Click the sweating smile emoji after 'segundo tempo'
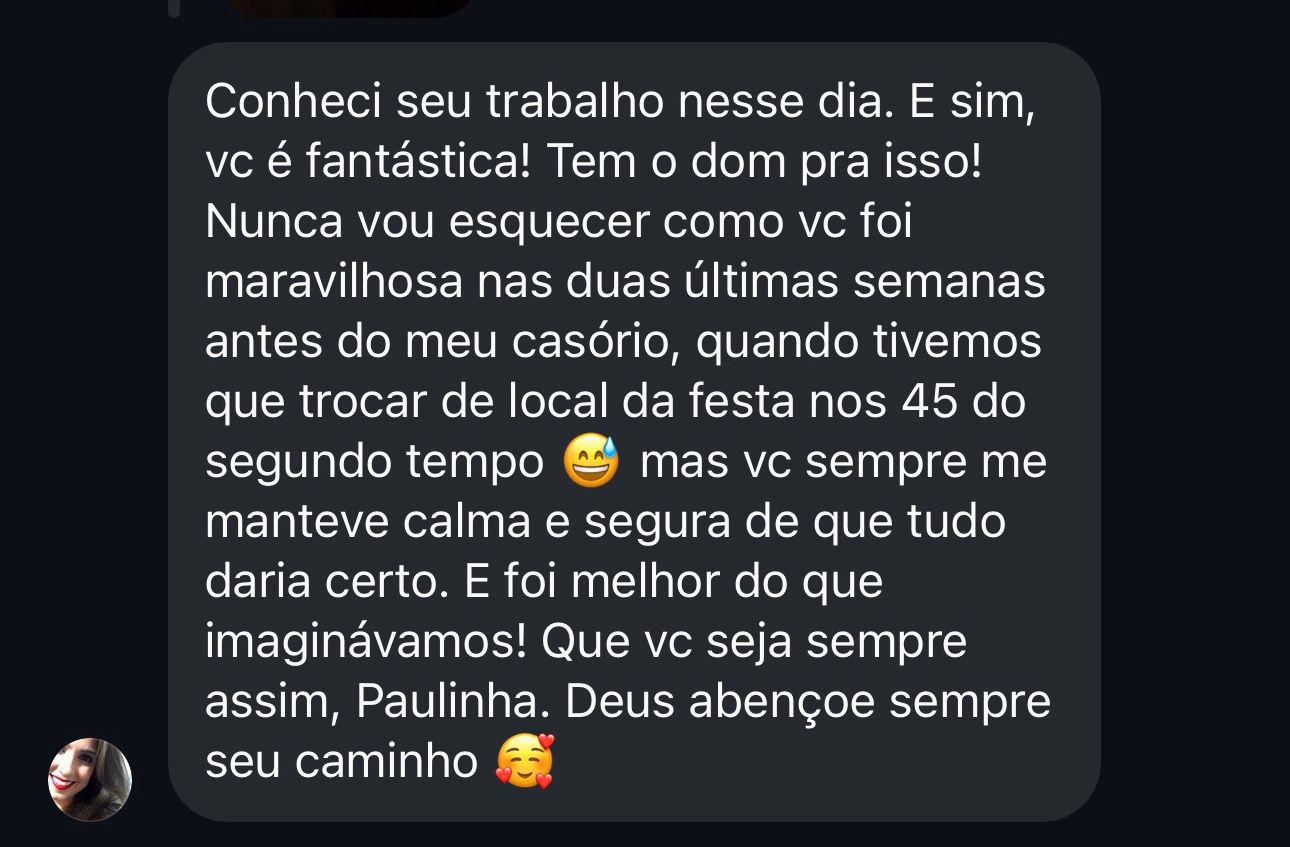The height and width of the screenshot is (847, 1290). (592, 462)
